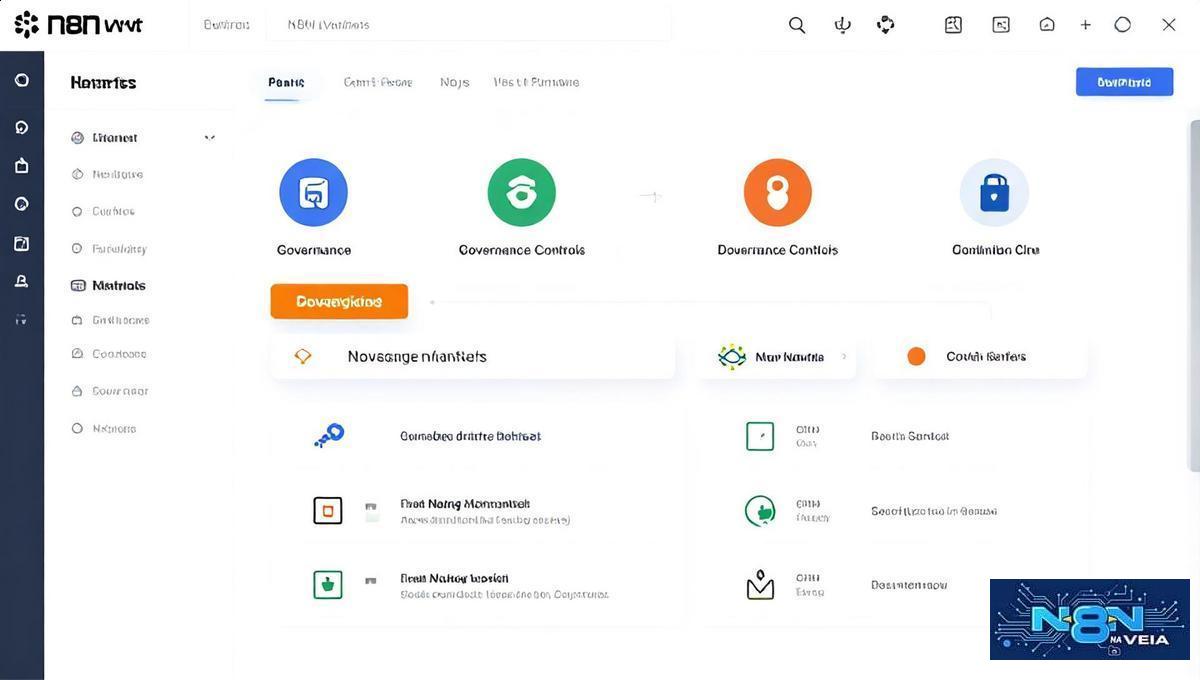
Task: Click the blue button in the upper-right content area
Action: click(x=1124, y=82)
